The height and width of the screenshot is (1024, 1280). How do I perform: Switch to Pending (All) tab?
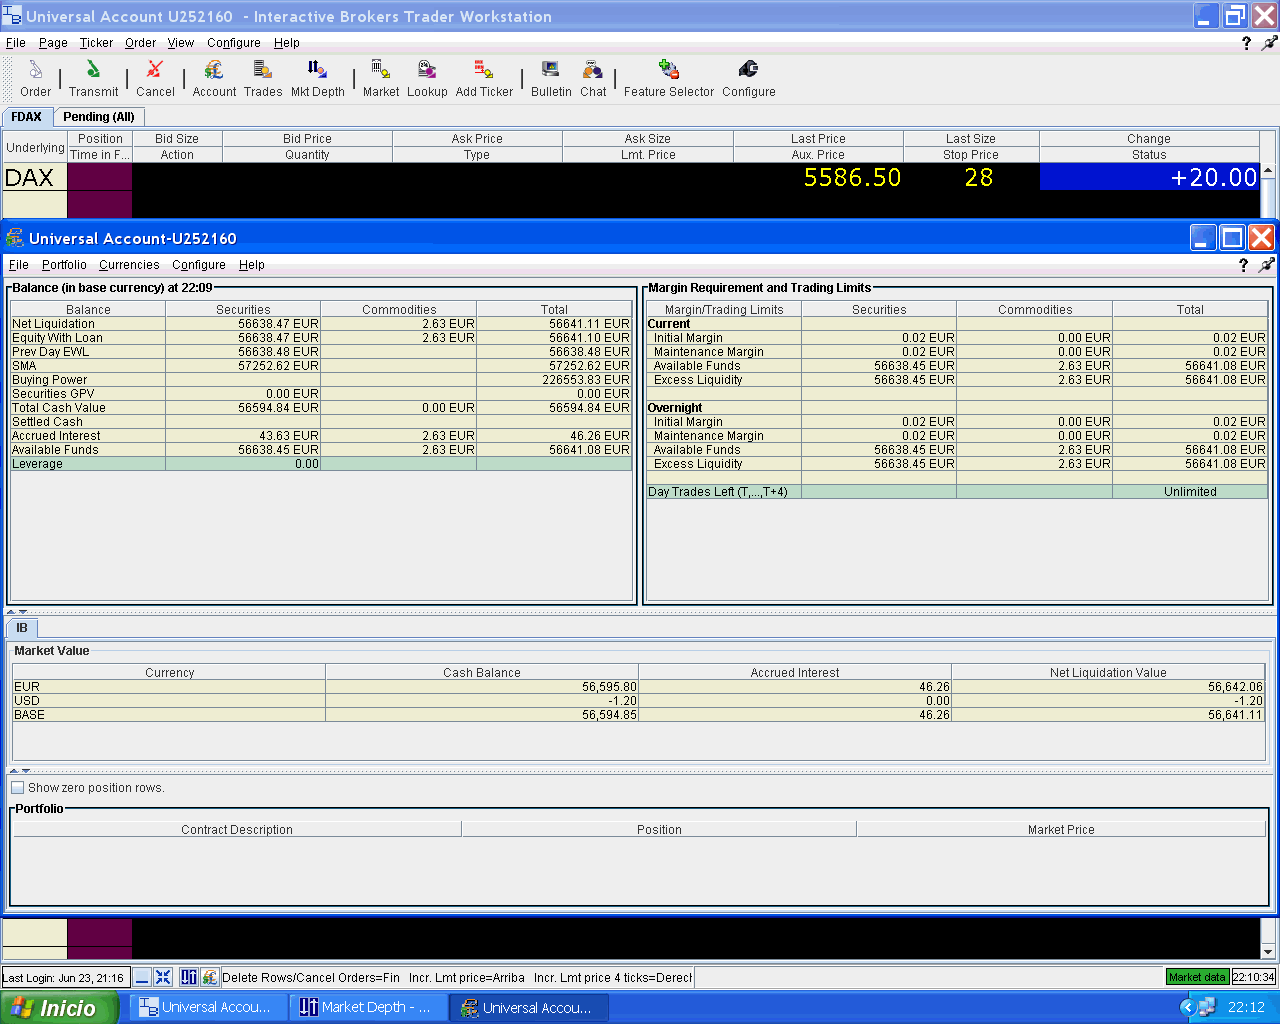(99, 117)
